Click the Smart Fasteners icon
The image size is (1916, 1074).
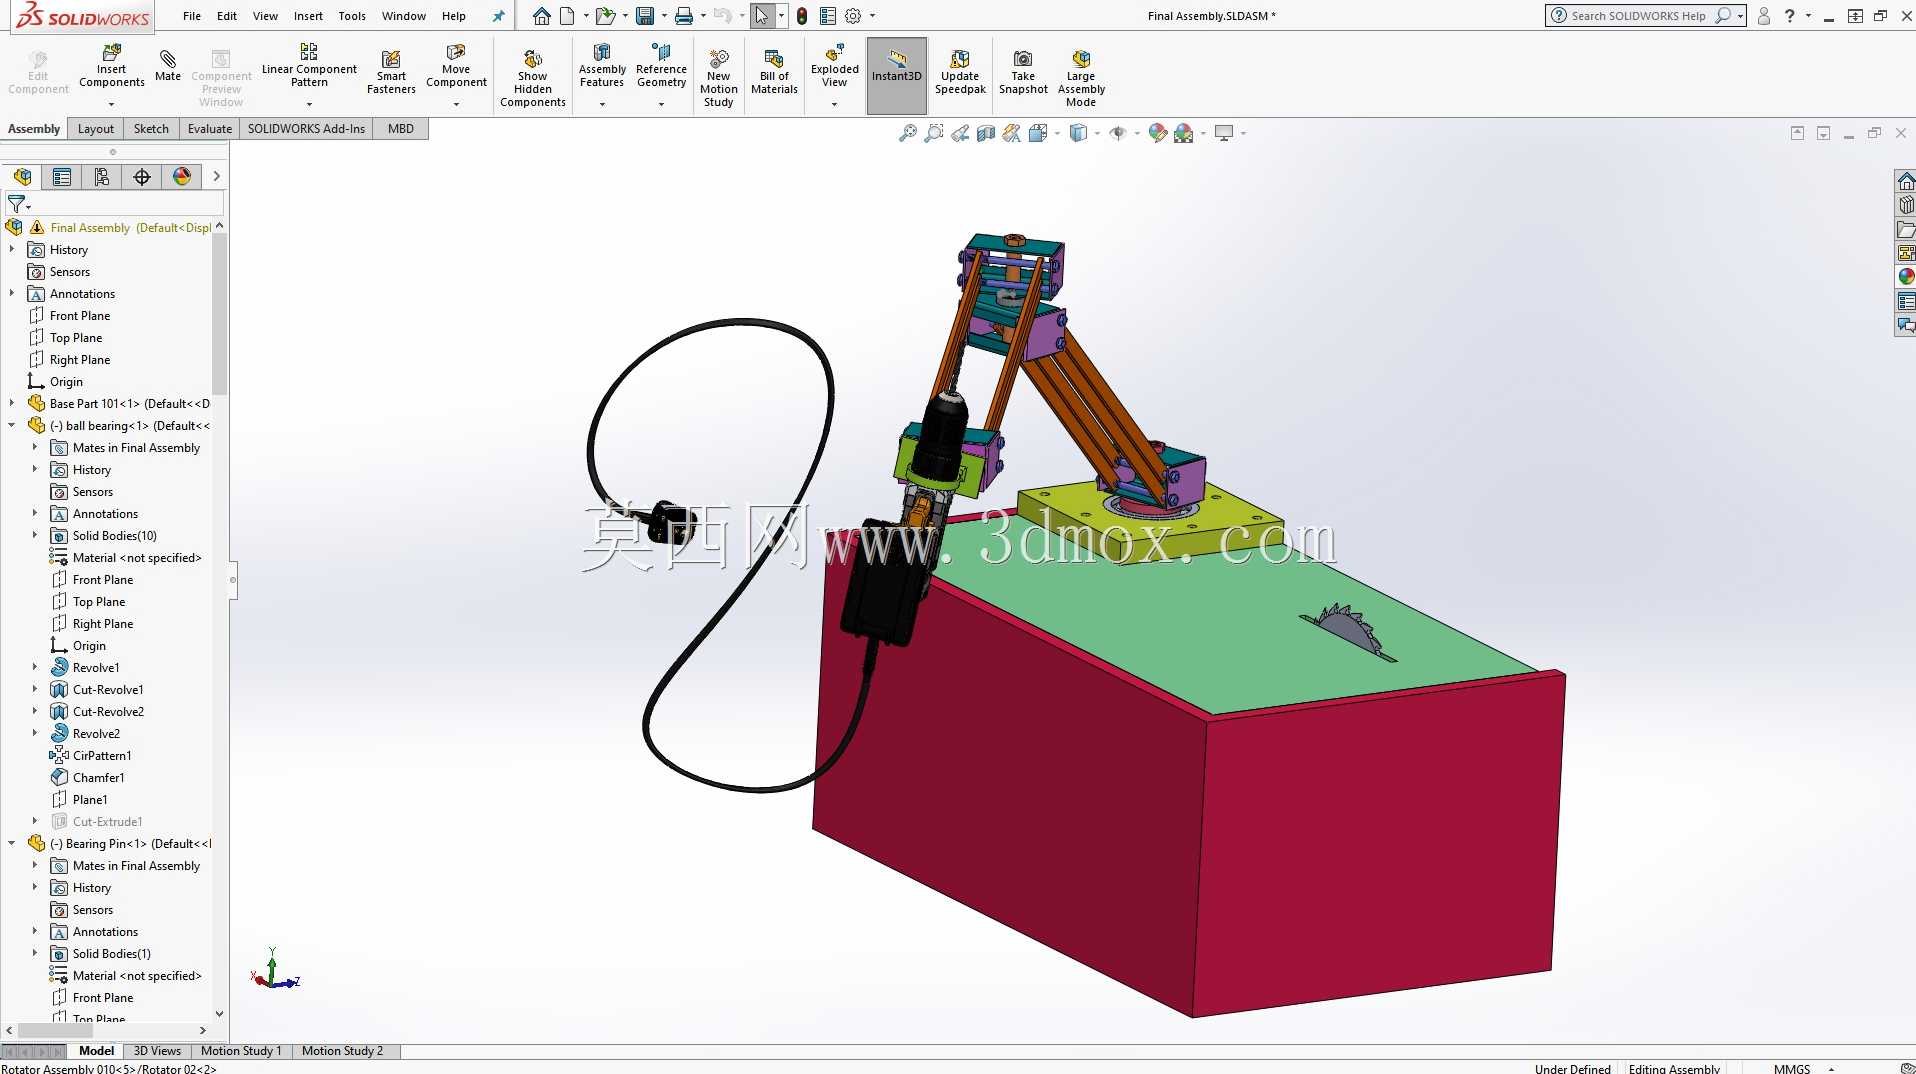pos(391,59)
